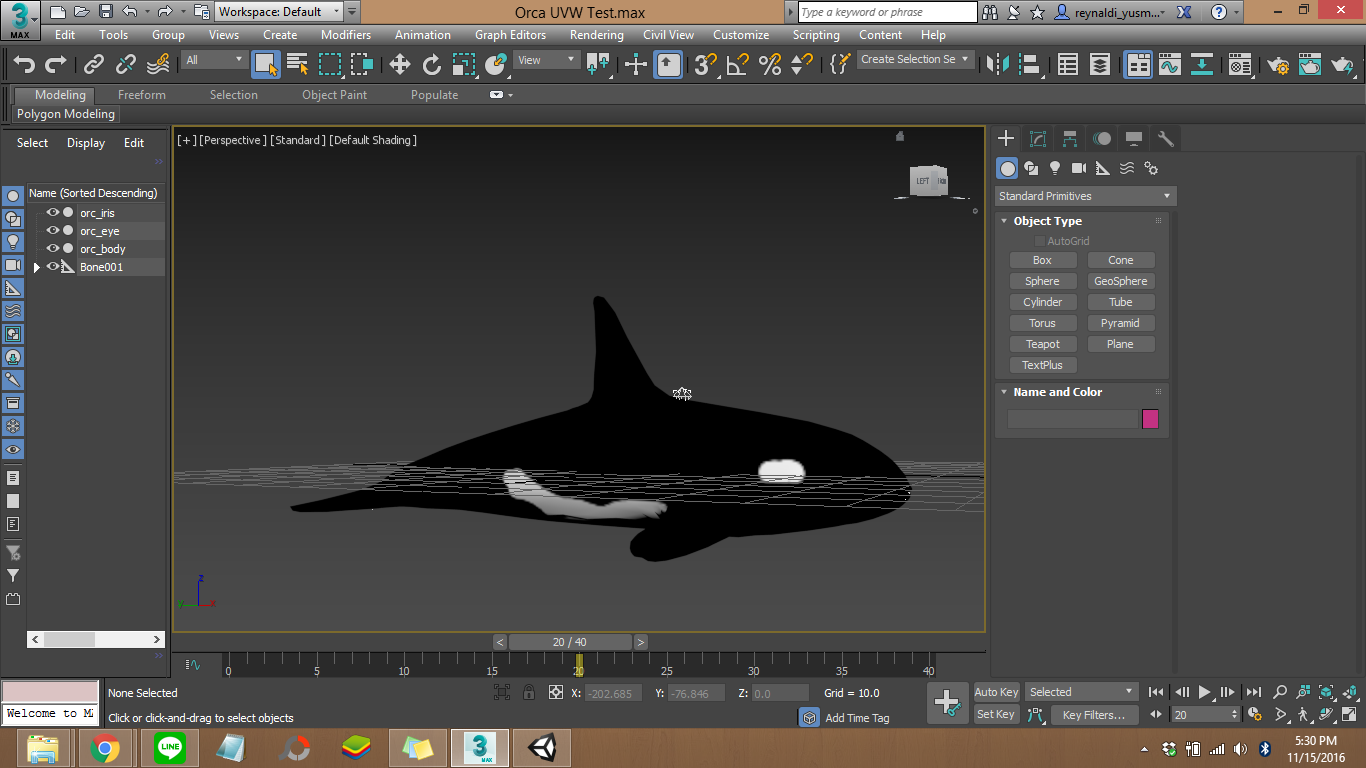Select the Select and Rotate tool
Image resolution: width=1366 pixels, height=768 pixels.
(430, 64)
